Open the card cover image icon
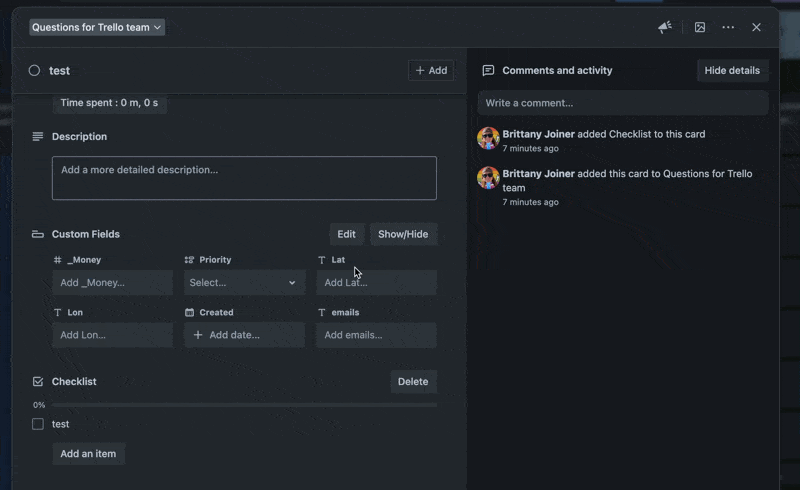This screenshot has width=800, height=490. [x=700, y=27]
